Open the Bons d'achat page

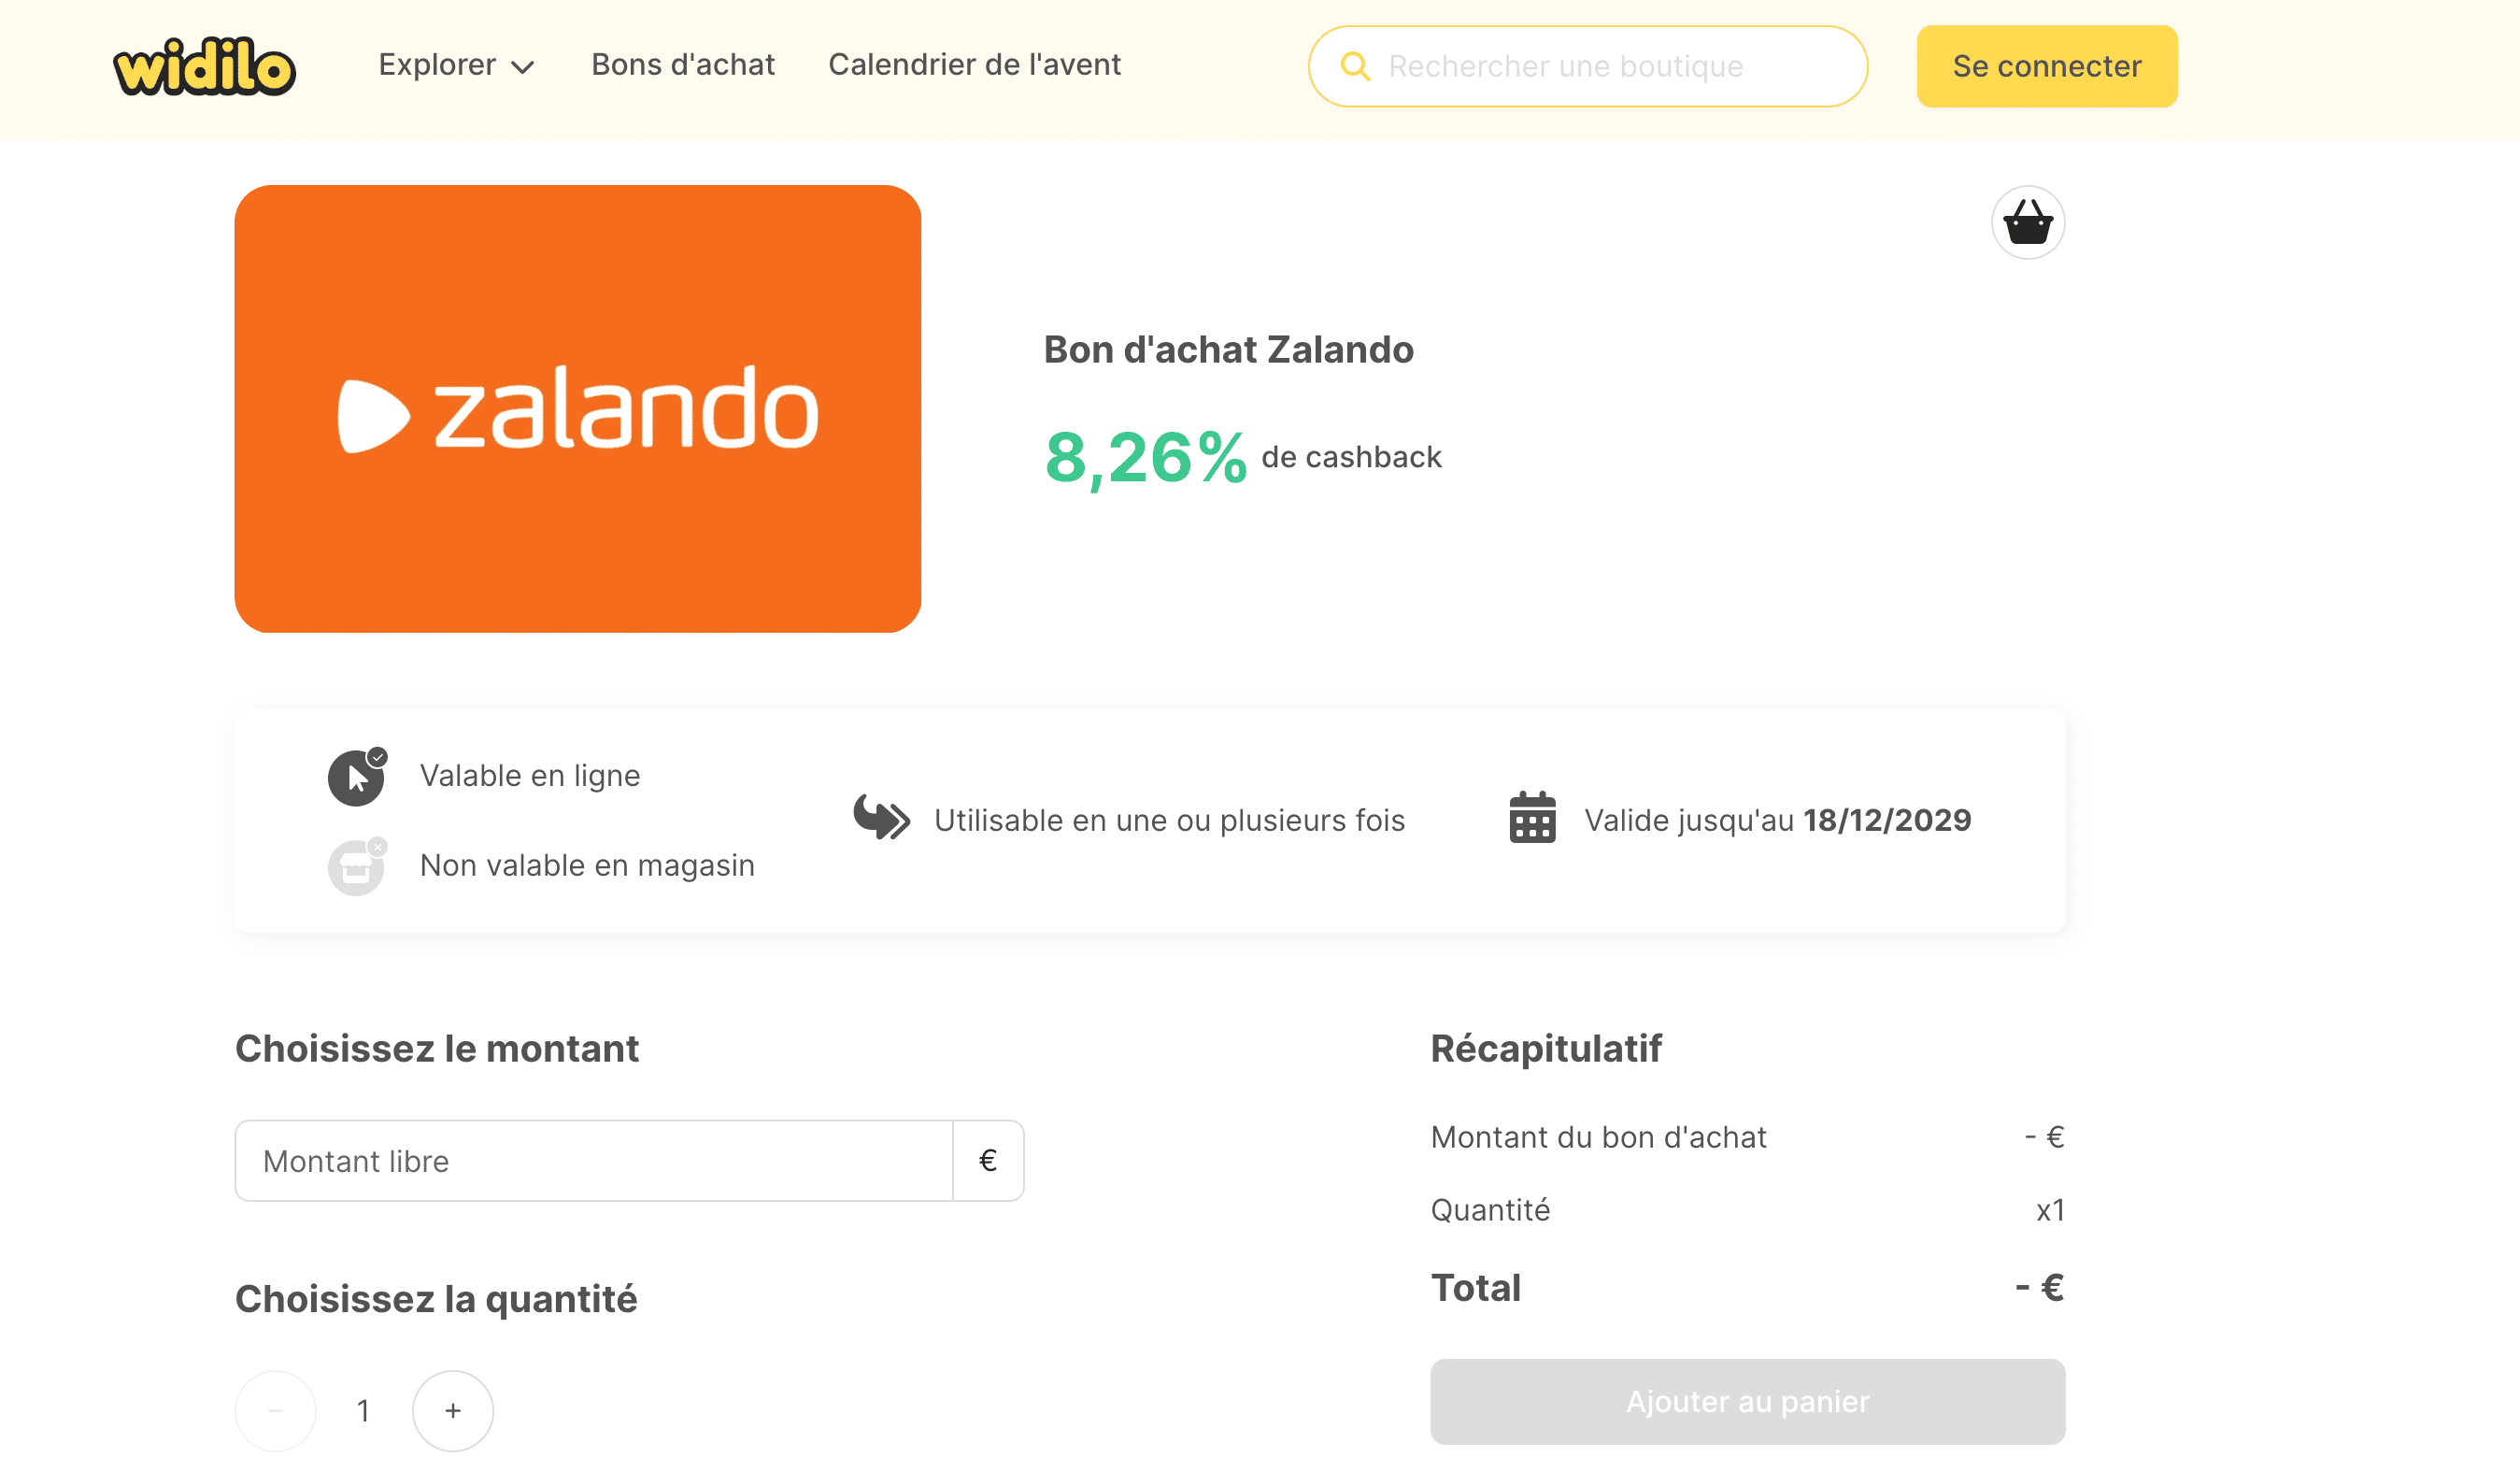pos(682,65)
